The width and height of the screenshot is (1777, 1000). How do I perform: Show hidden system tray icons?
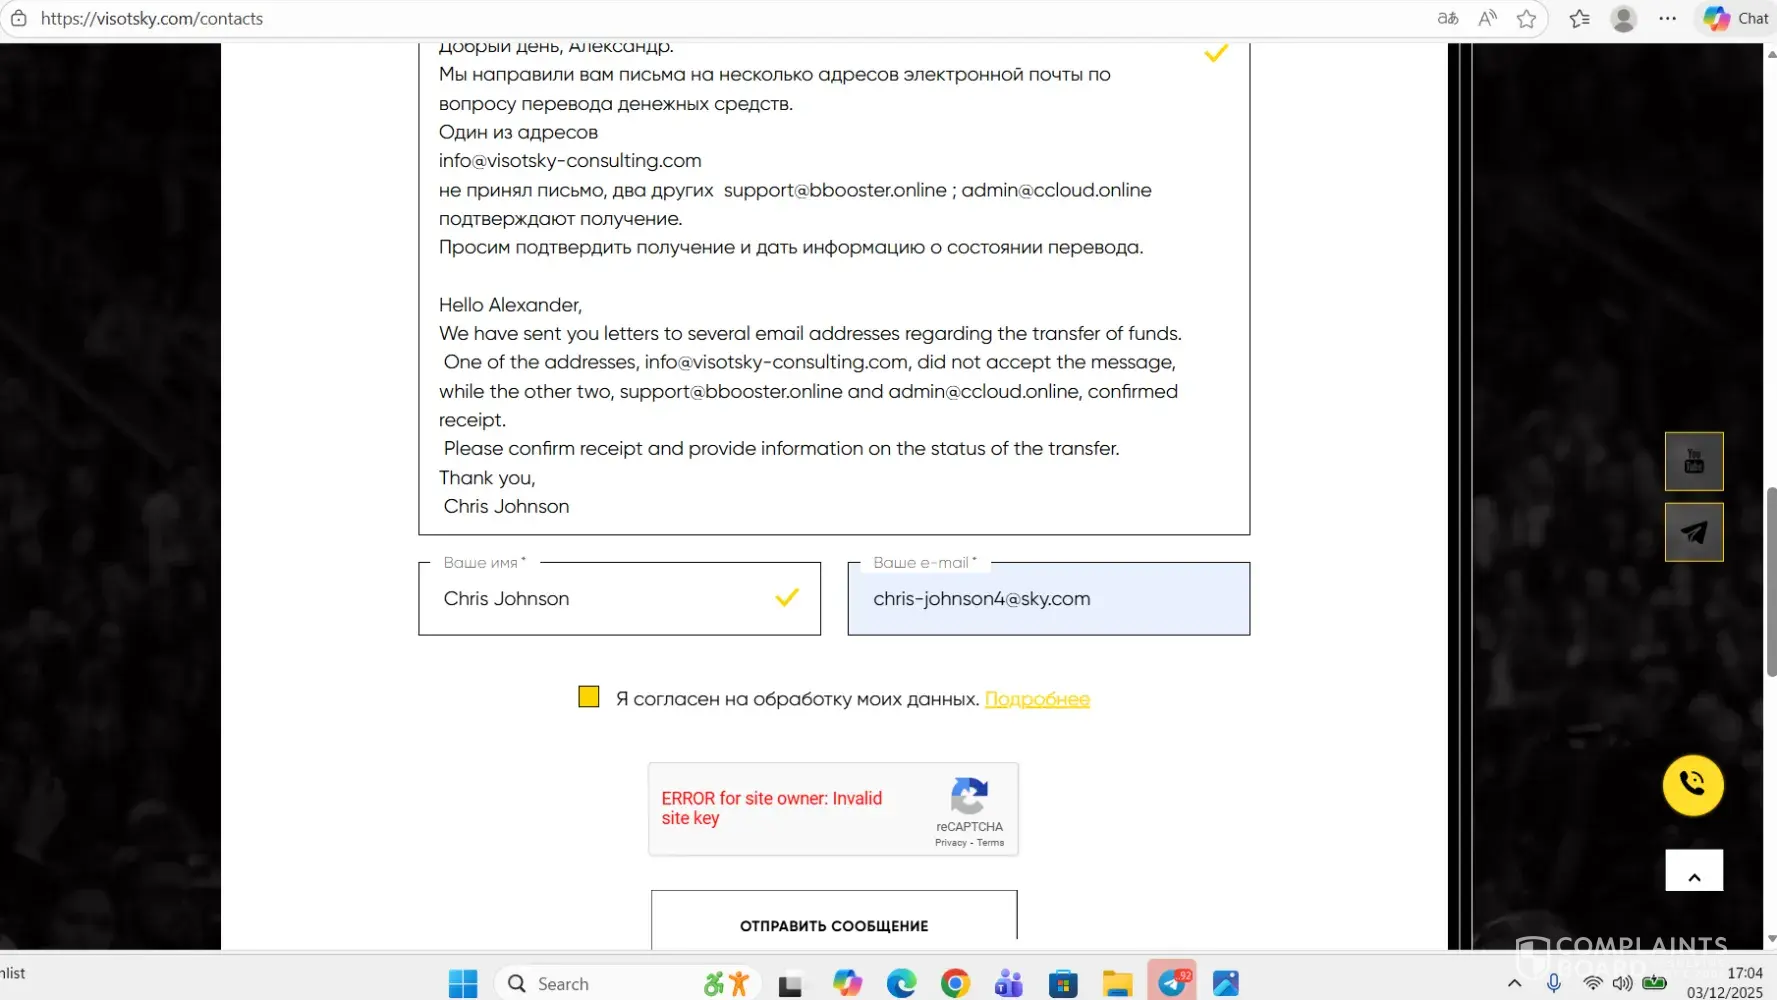(x=1514, y=984)
